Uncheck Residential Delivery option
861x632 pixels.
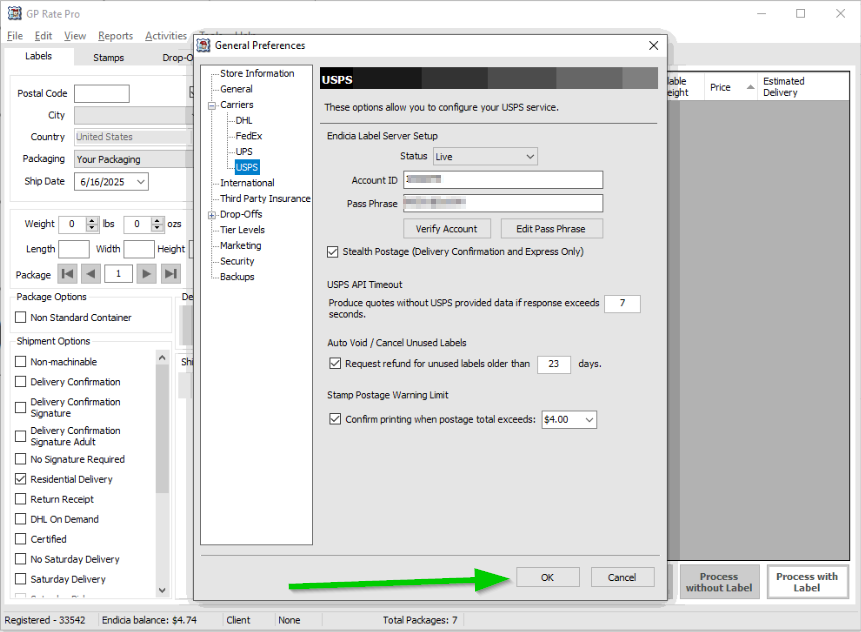click(21, 479)
